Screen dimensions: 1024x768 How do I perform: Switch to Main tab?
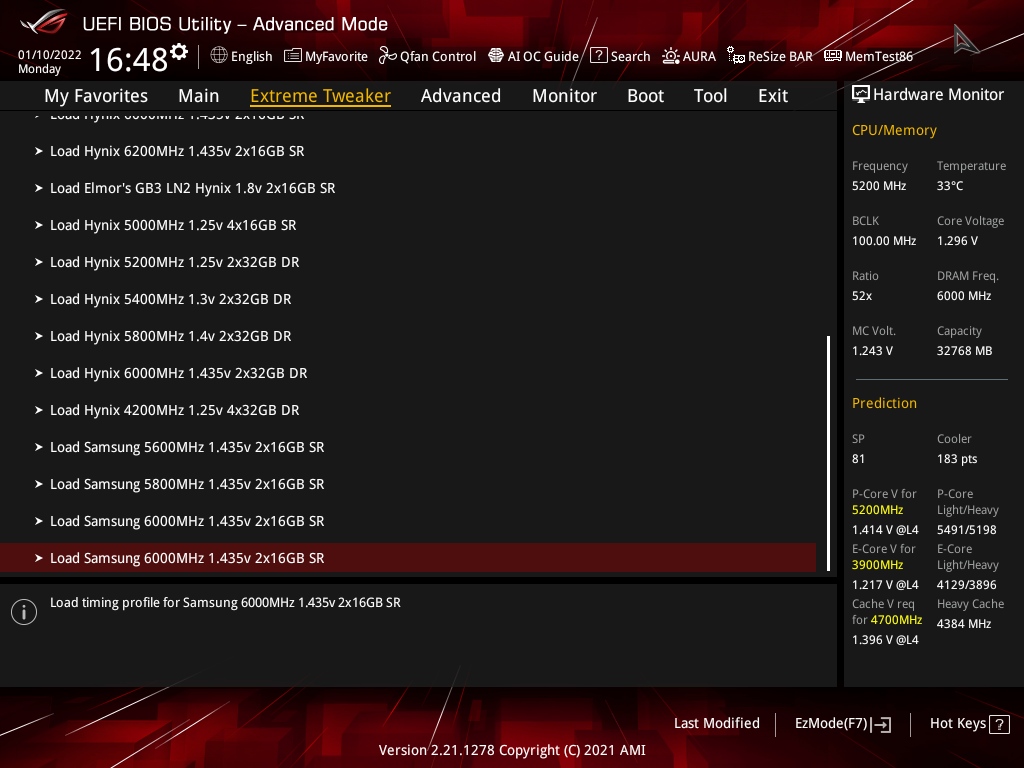click(x=199, y=96)
